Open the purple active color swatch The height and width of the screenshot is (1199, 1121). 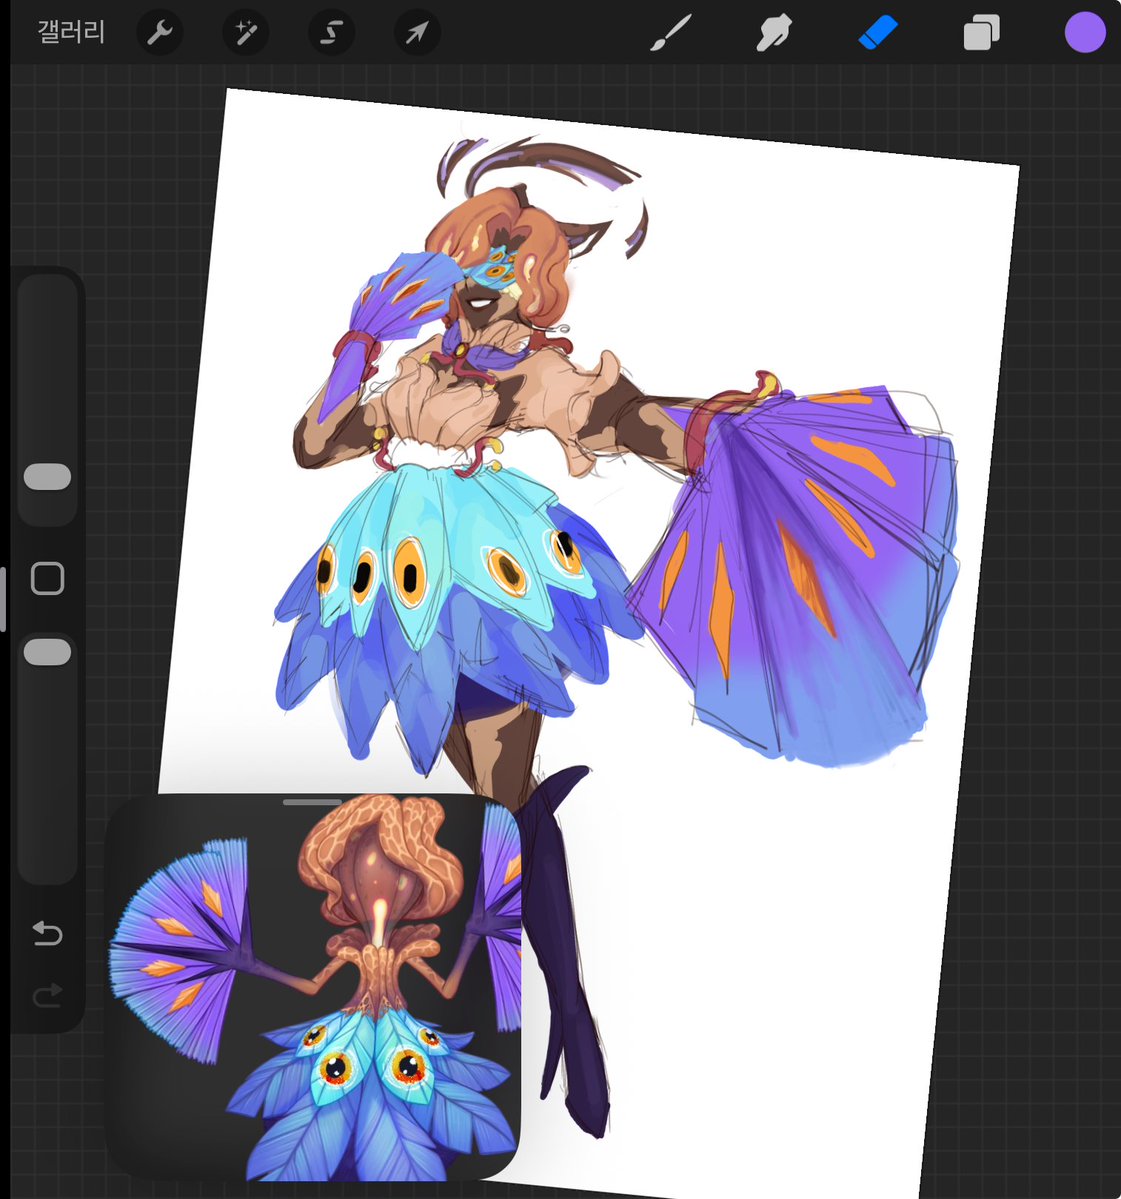pos(1085,33)
